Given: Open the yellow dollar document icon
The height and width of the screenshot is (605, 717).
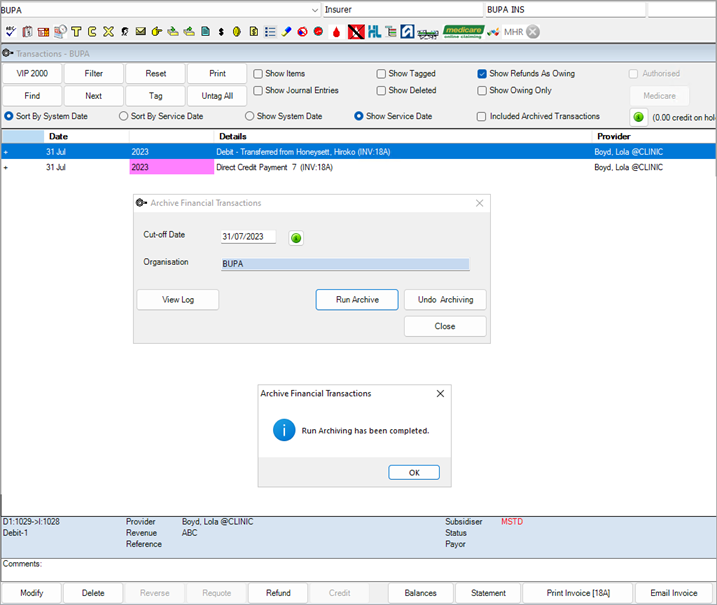Looking at the screenshot, I should (254, 32).
